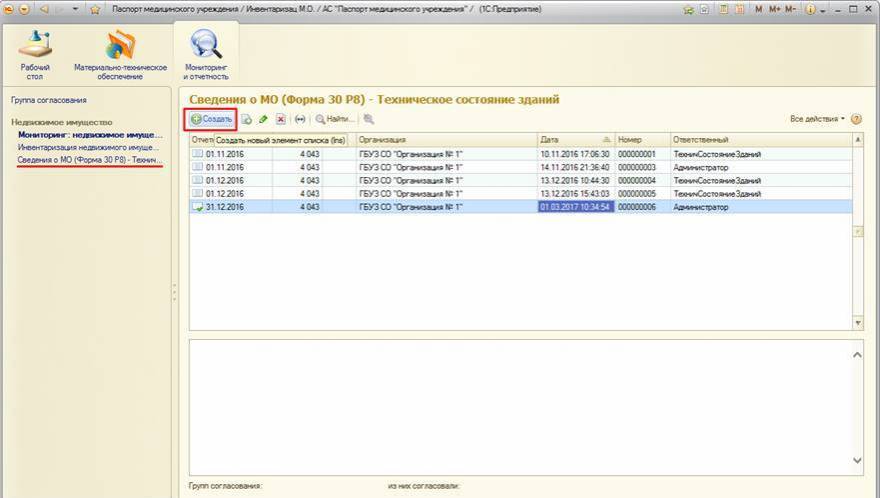Click the Создать (Create) button
This screenshot has height=498, width=880.
pyautogui.click(x=212, y=119)
